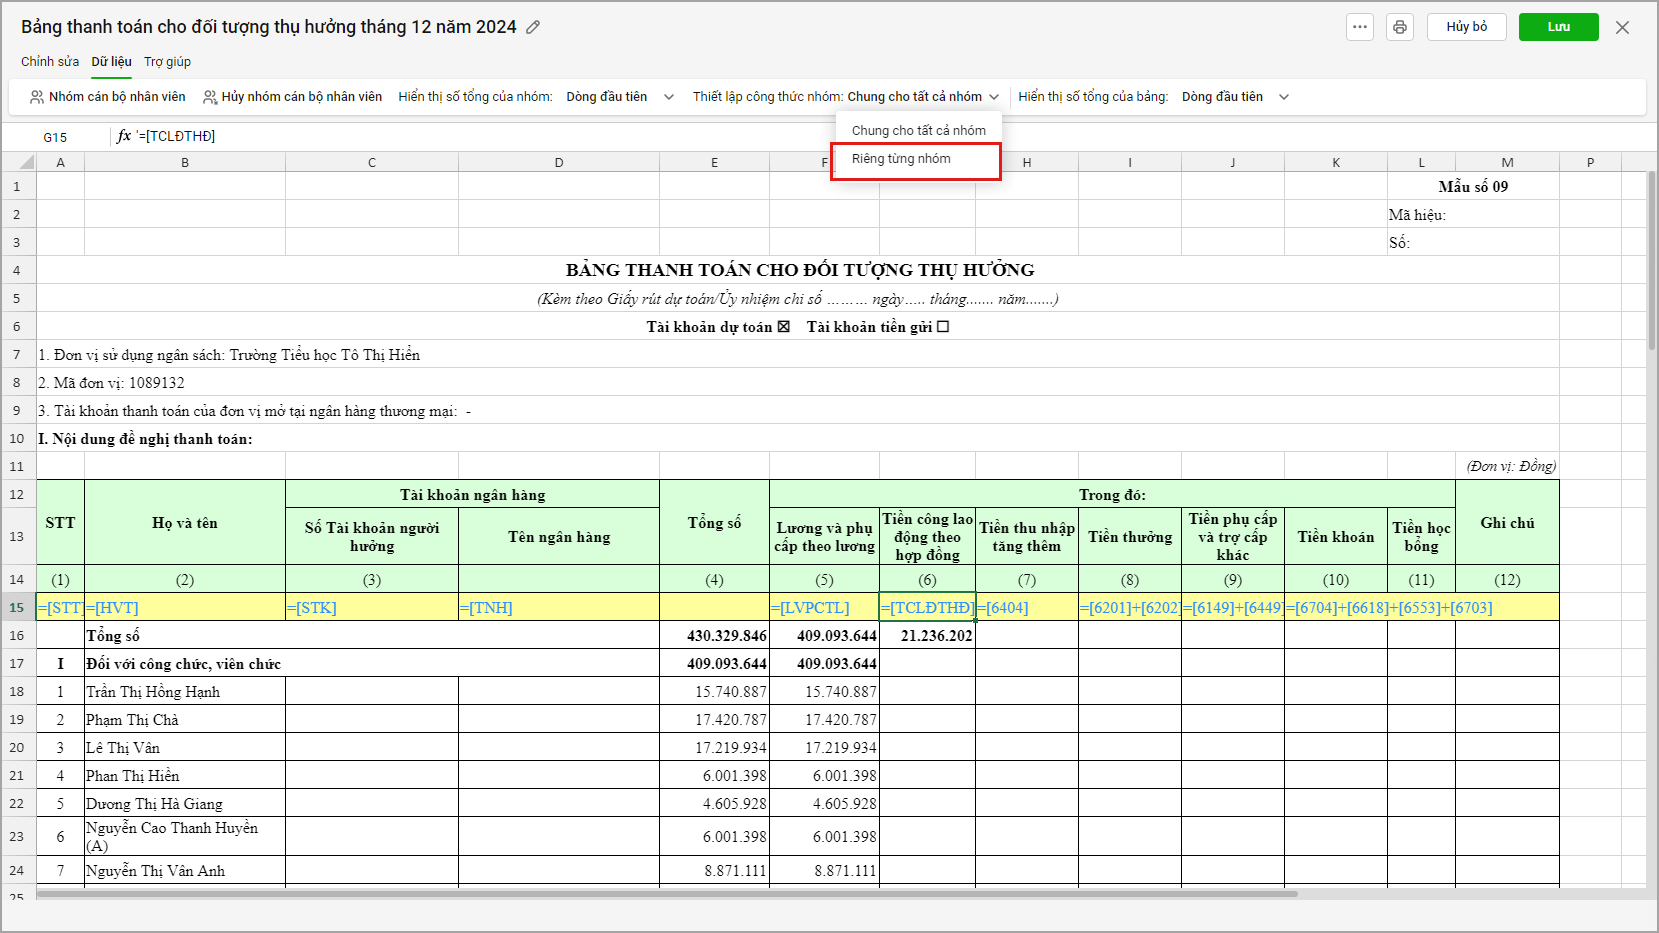This screenshot has width=1659, height=933.
Task: Click the name 'Phan Thị Hiền'
Action: [x=133, y=776]
